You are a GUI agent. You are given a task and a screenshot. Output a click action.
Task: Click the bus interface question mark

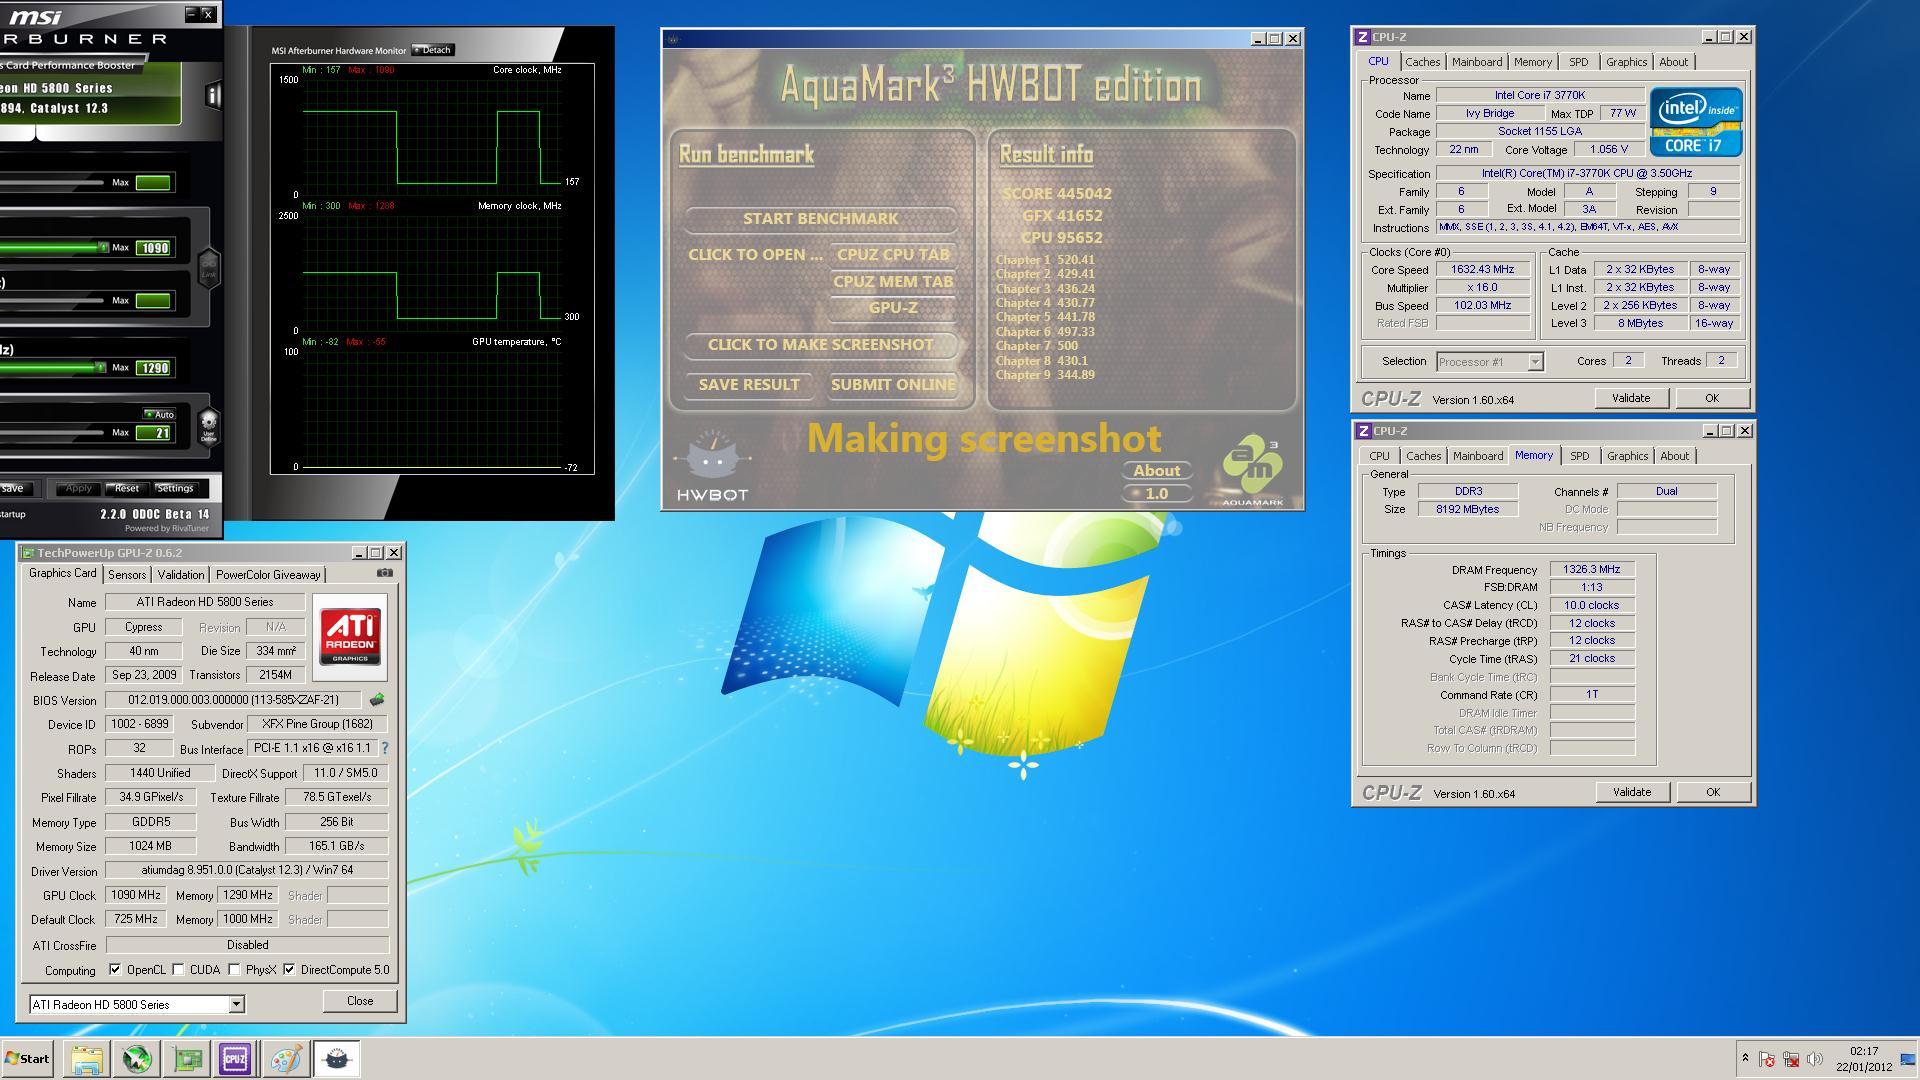[385, 748]
